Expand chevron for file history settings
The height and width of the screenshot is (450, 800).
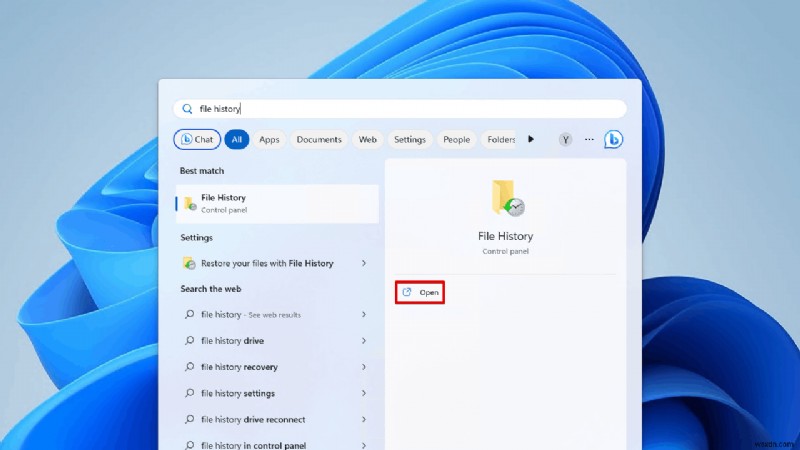click(x=364, y=393)
